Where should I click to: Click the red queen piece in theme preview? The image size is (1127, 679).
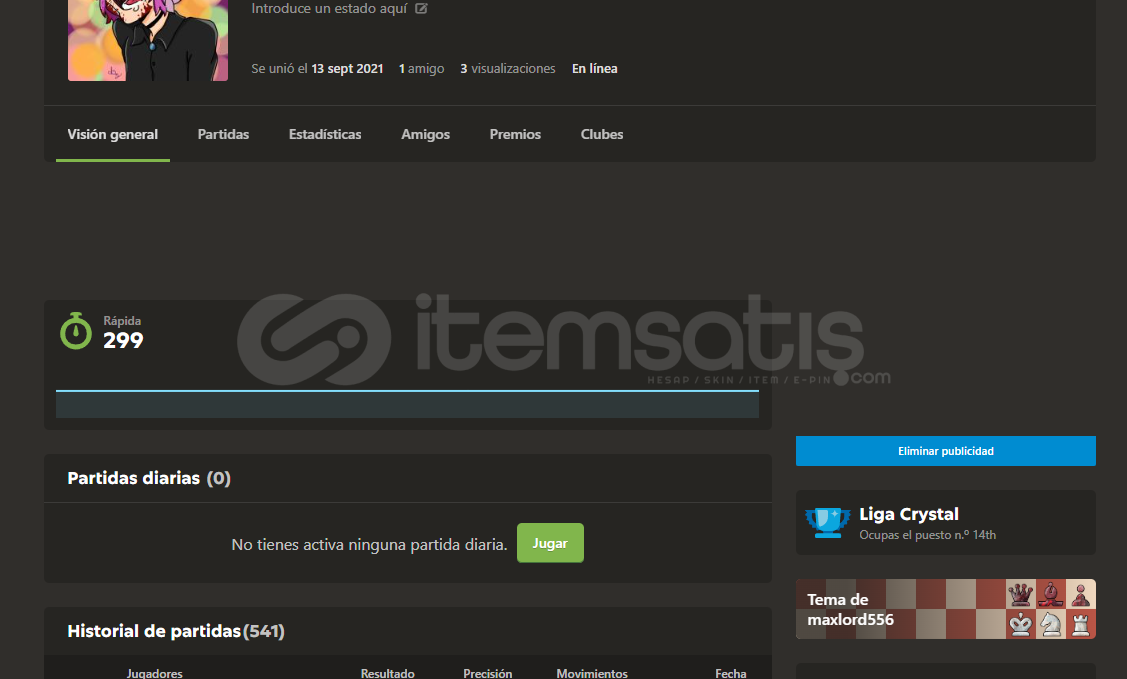tap(1020, 595)
